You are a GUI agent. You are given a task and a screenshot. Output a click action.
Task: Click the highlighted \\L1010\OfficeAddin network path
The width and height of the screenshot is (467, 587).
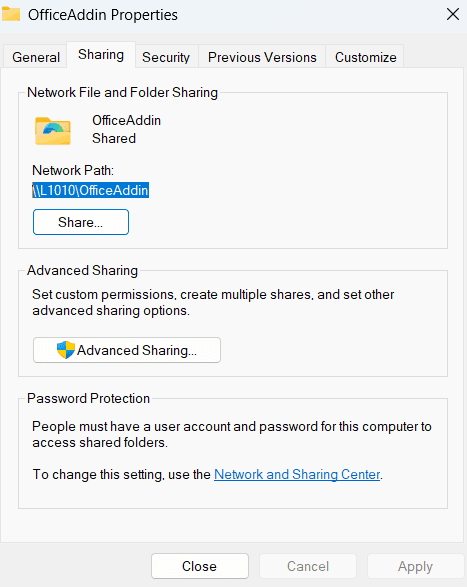90,190
